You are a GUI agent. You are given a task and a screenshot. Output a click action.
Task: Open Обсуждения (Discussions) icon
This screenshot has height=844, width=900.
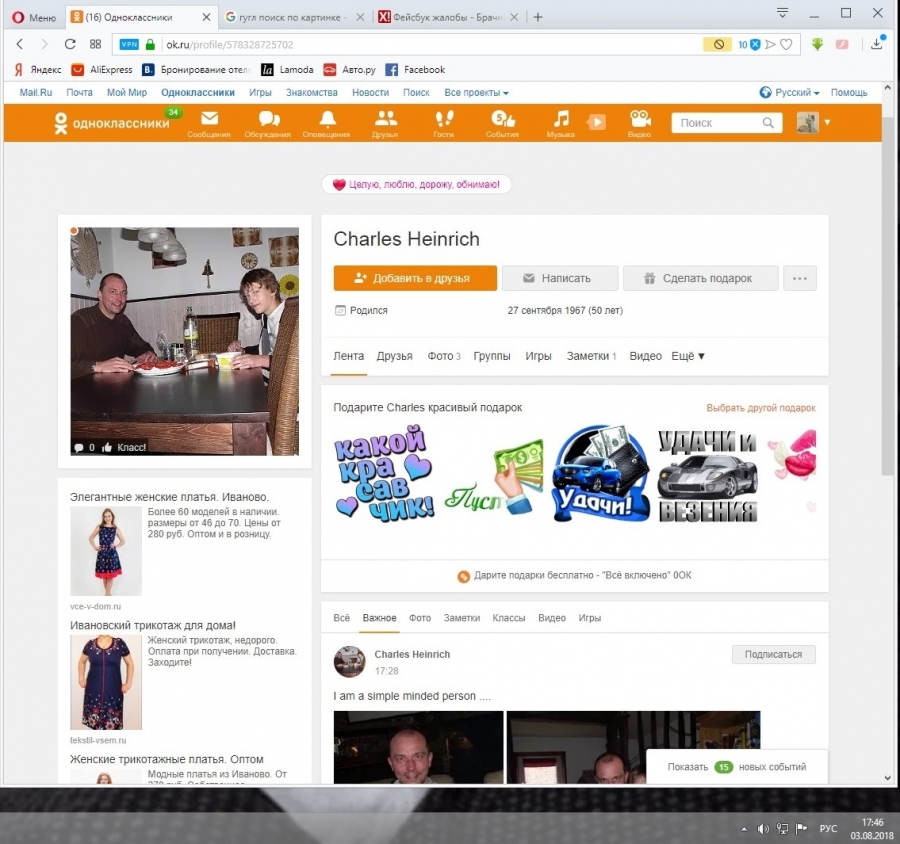(268, 122)
